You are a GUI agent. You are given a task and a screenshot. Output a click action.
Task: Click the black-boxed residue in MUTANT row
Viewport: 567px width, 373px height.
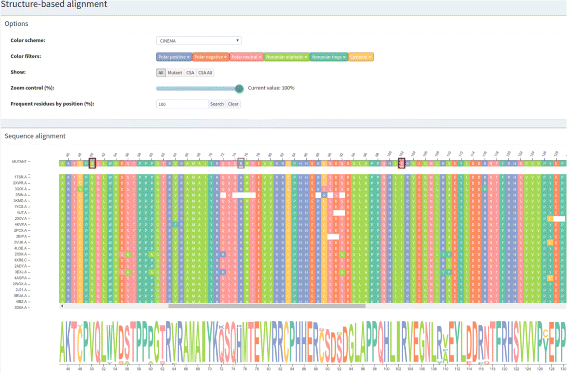92,163
